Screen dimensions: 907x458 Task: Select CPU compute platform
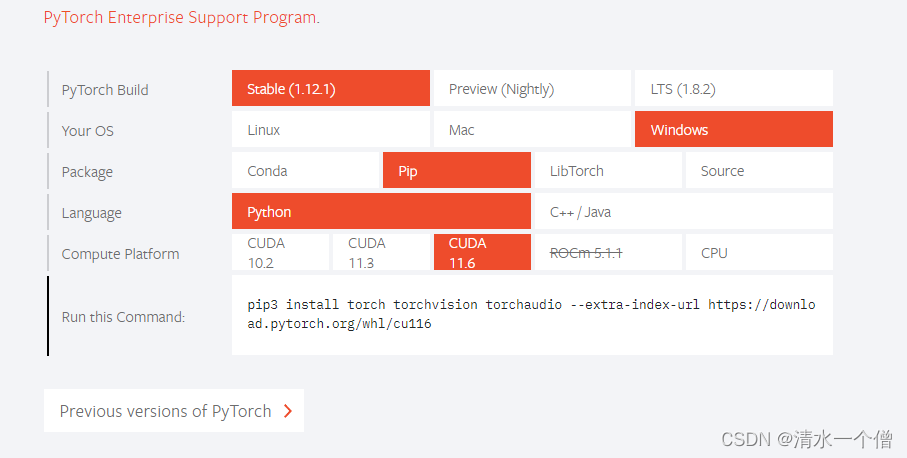coord(759,253)
